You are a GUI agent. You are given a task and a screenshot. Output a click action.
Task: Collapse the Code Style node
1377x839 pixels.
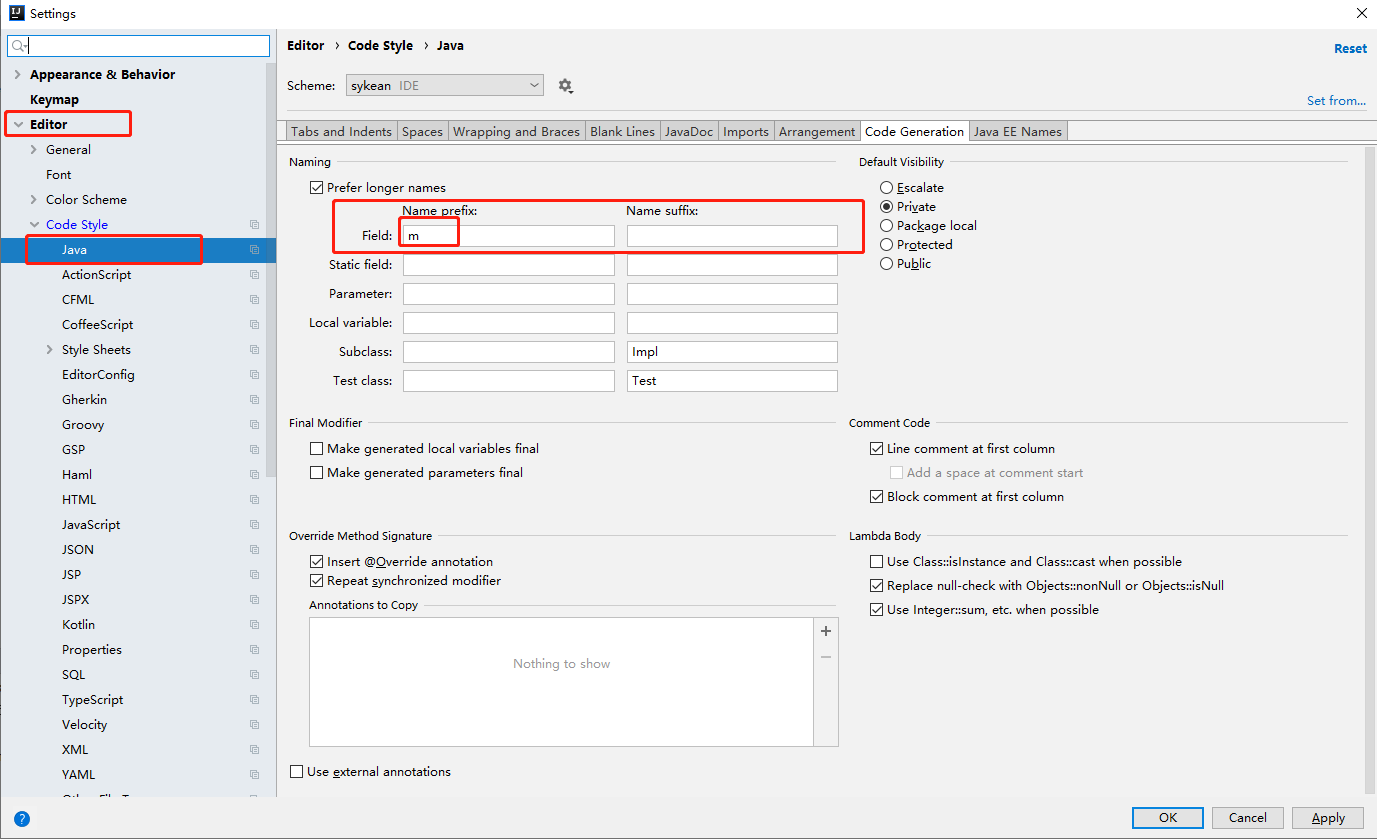(x=34, y=225)
